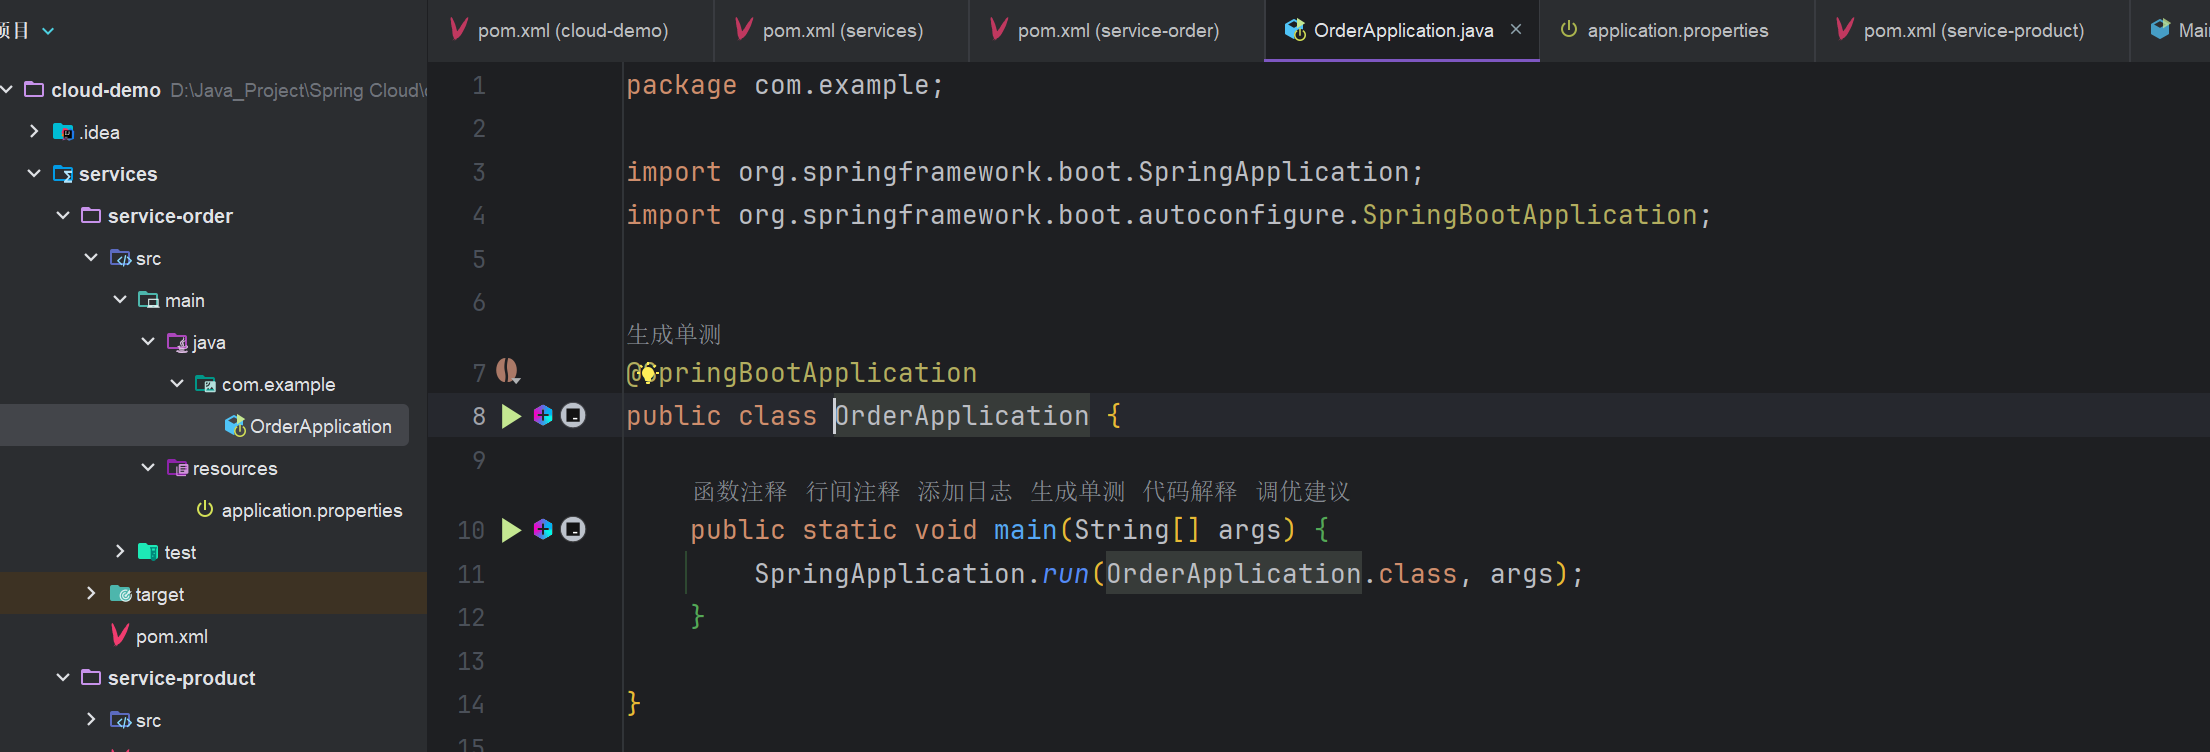Click the Spring bean gutter icon on line 7
This screenshot has width=2210, height=752.
tap(508, 372)
